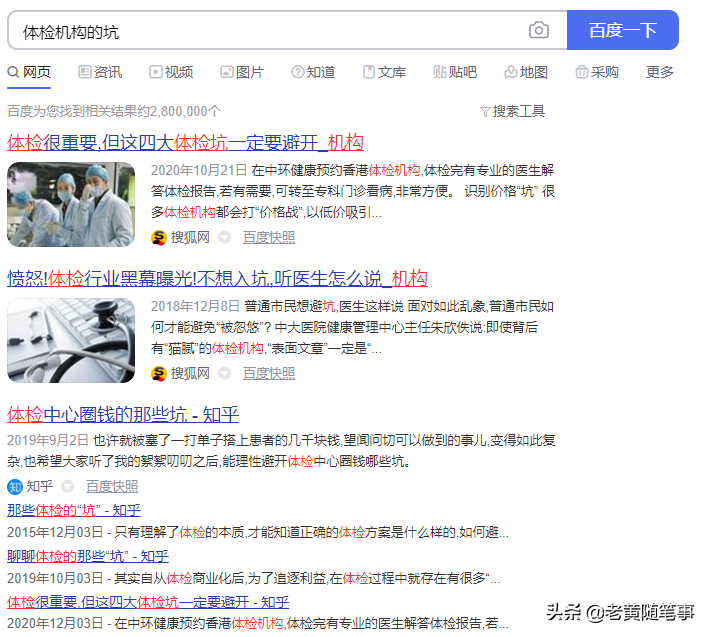The width and height of the screenshot is (710, 637).
Task: Open the 文库 tab
Action: (384, 72)
